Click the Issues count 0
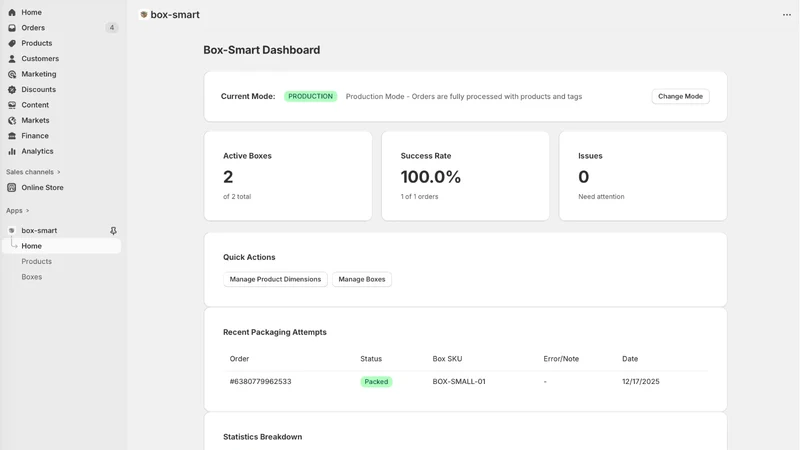Screen dimensions: 800x450 pyautogui.click(x=584, y=177)
